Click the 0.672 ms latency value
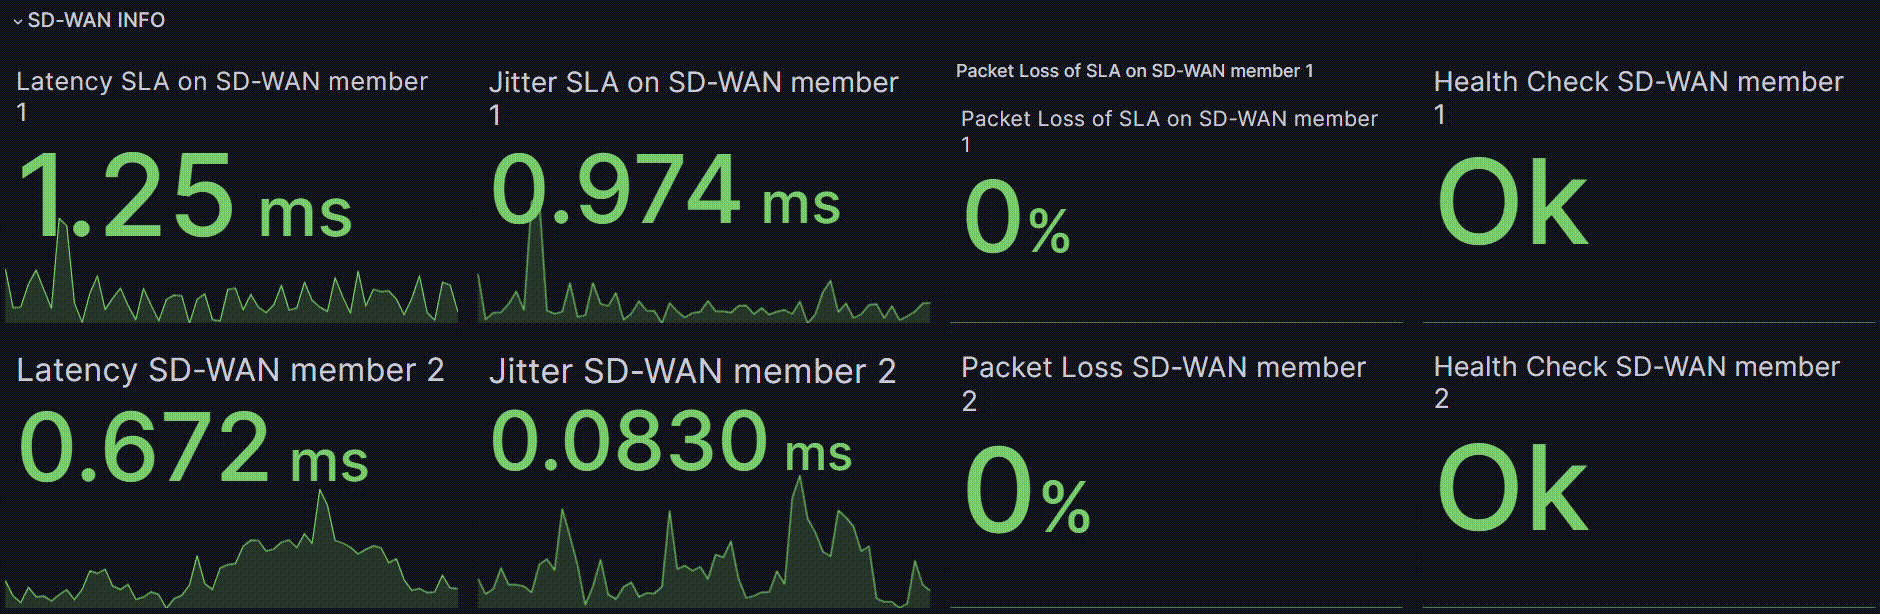 (x=194, y=448)
